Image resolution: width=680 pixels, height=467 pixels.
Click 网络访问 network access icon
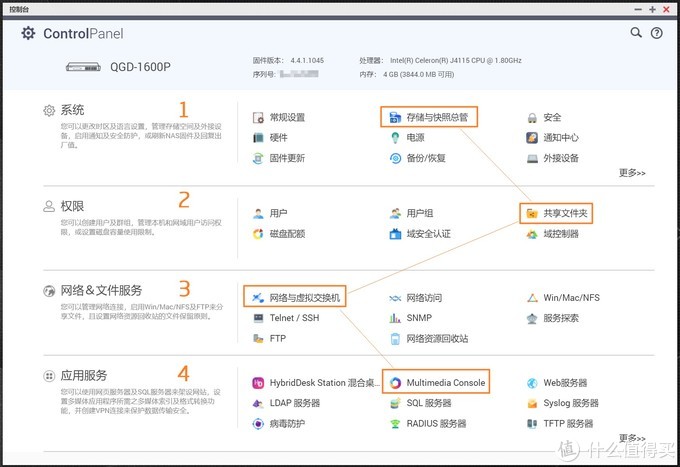(x=395, y=298)
